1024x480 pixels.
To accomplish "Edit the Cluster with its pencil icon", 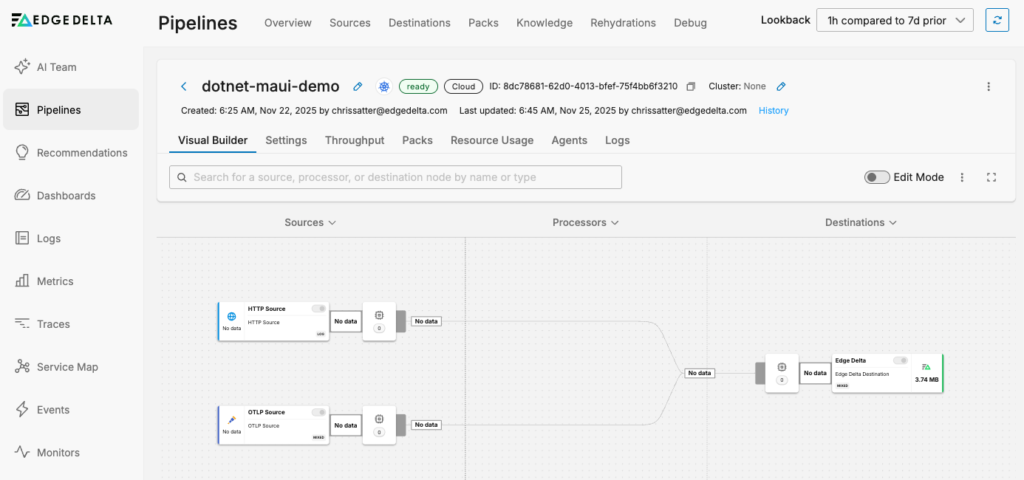I will coord(781,87).
